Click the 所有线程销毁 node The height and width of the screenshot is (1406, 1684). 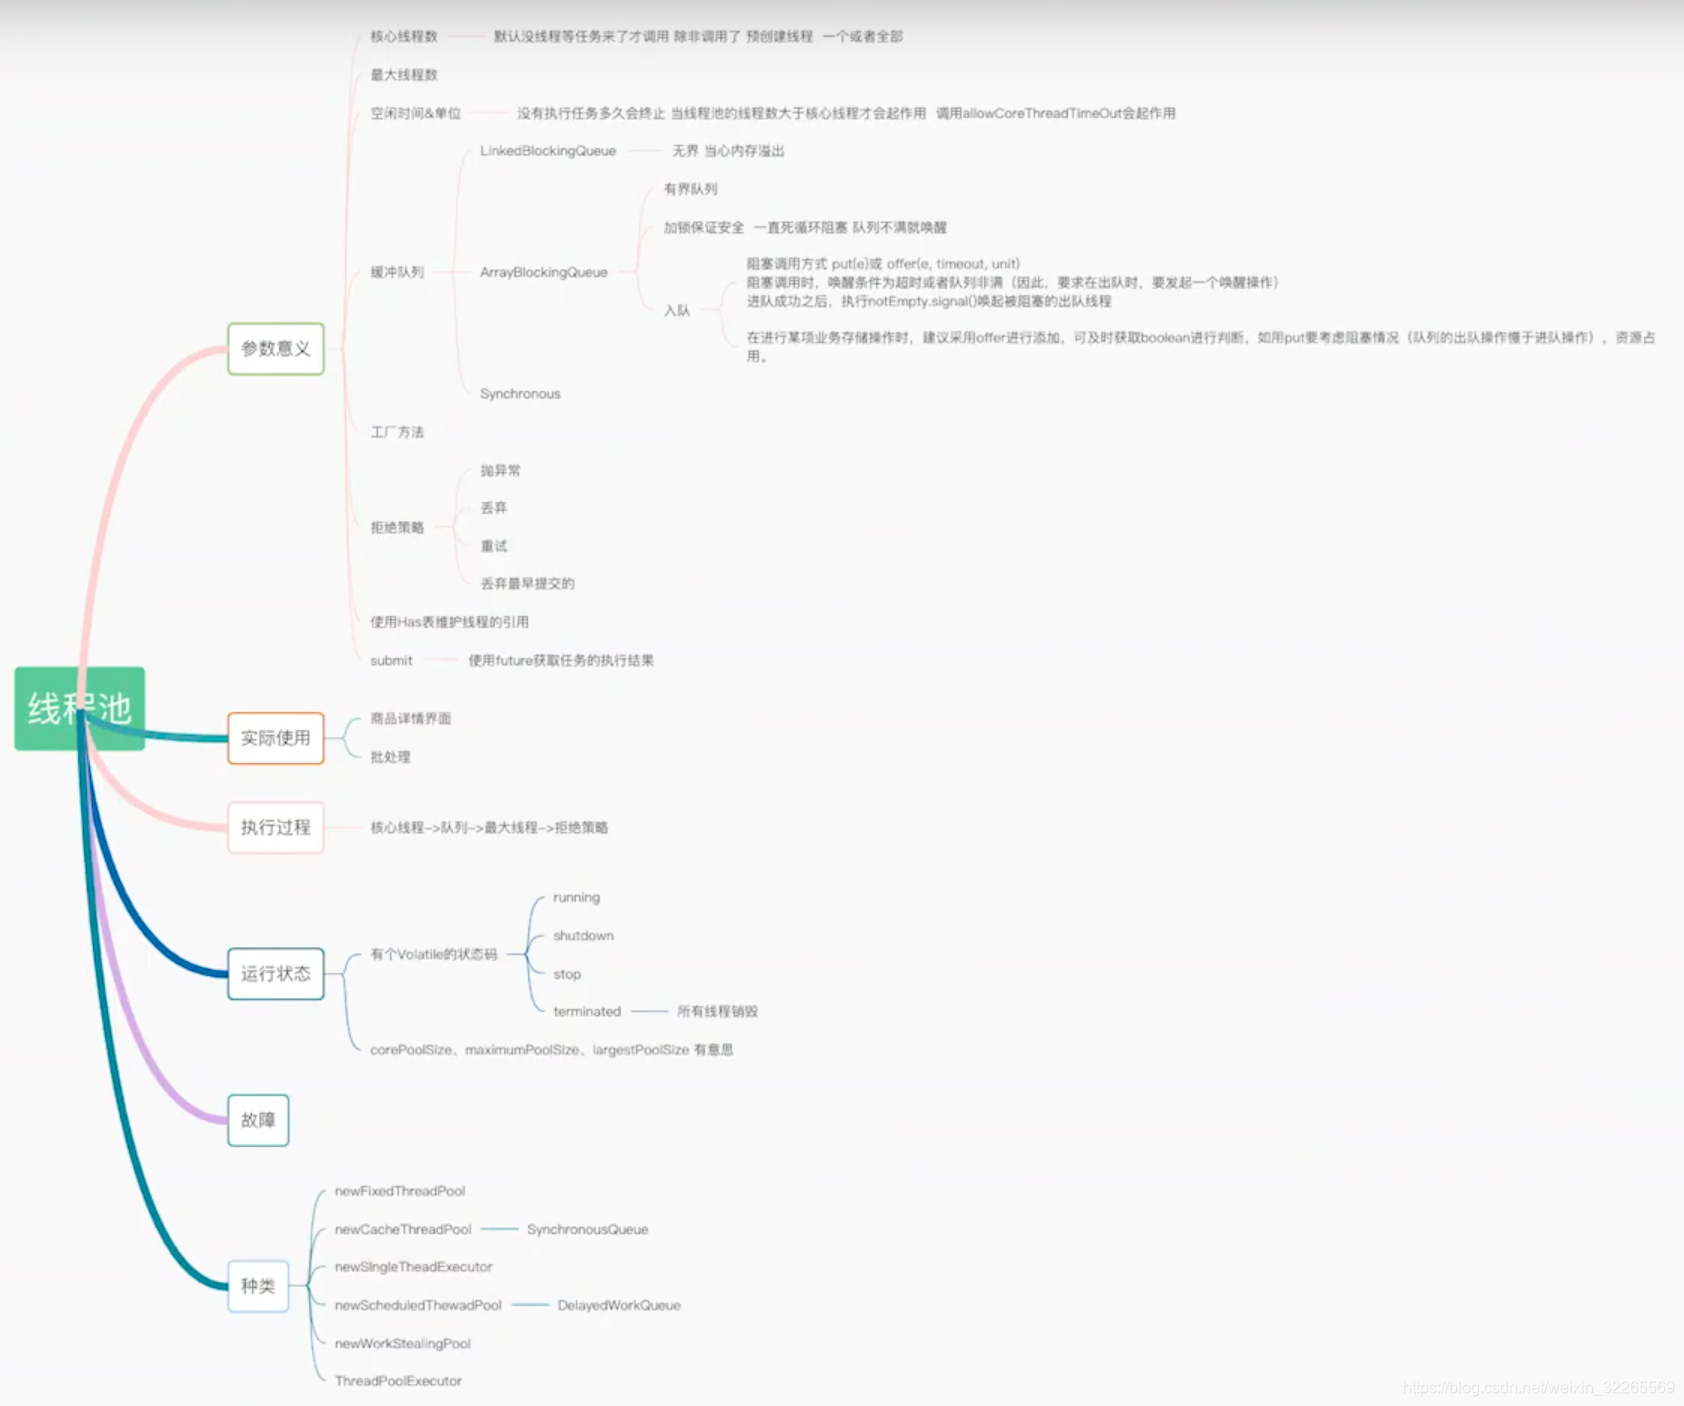717,1012
